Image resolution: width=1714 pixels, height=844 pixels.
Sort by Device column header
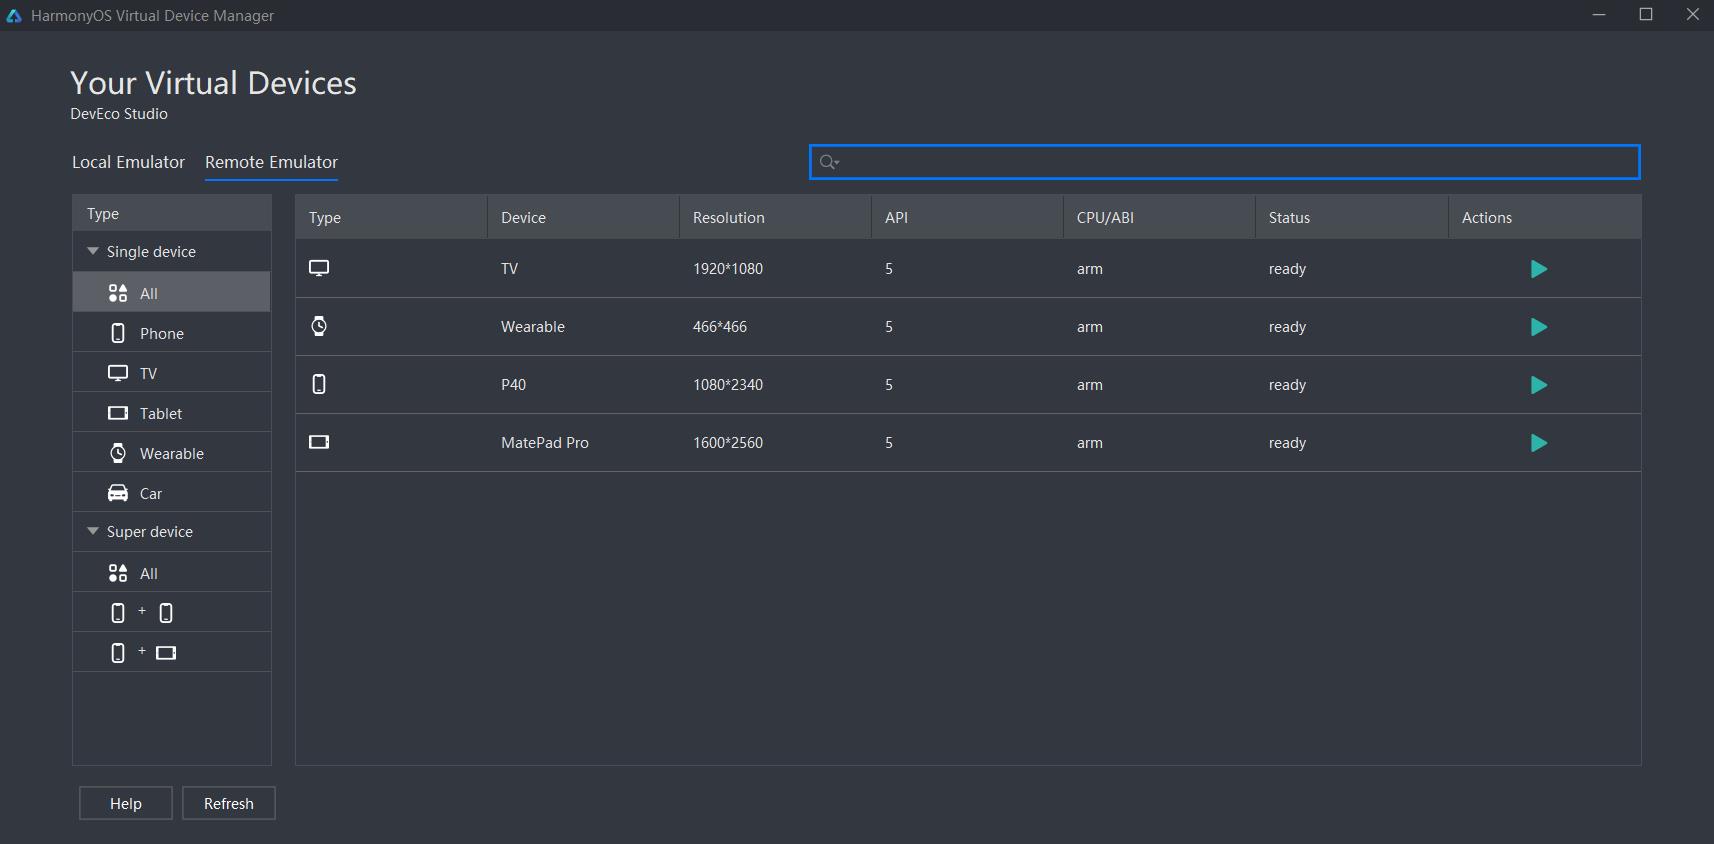point(583,217)
